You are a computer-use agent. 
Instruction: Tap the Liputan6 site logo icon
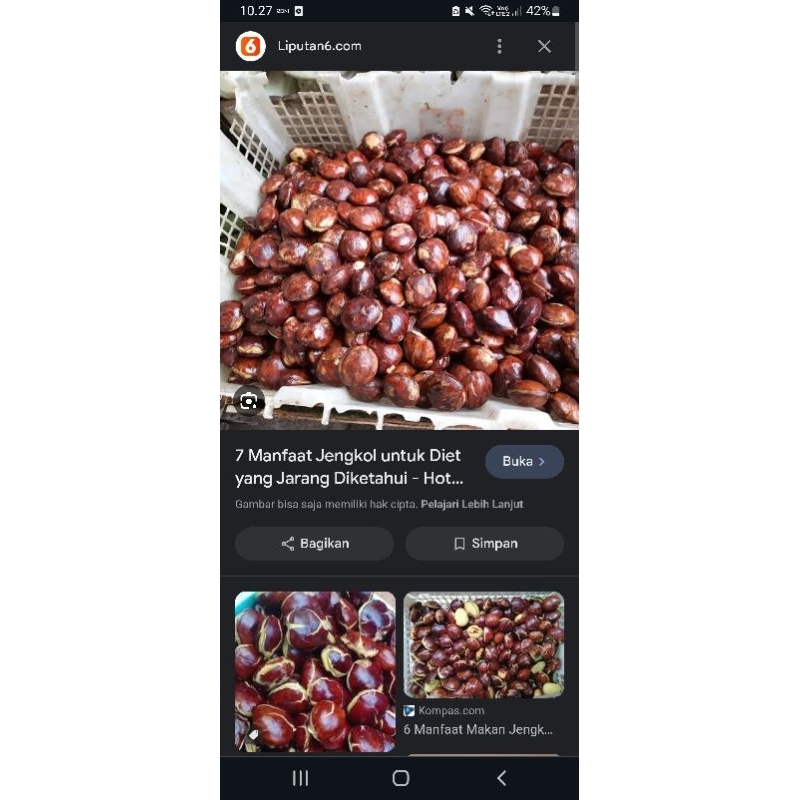(x=250, y=46)
